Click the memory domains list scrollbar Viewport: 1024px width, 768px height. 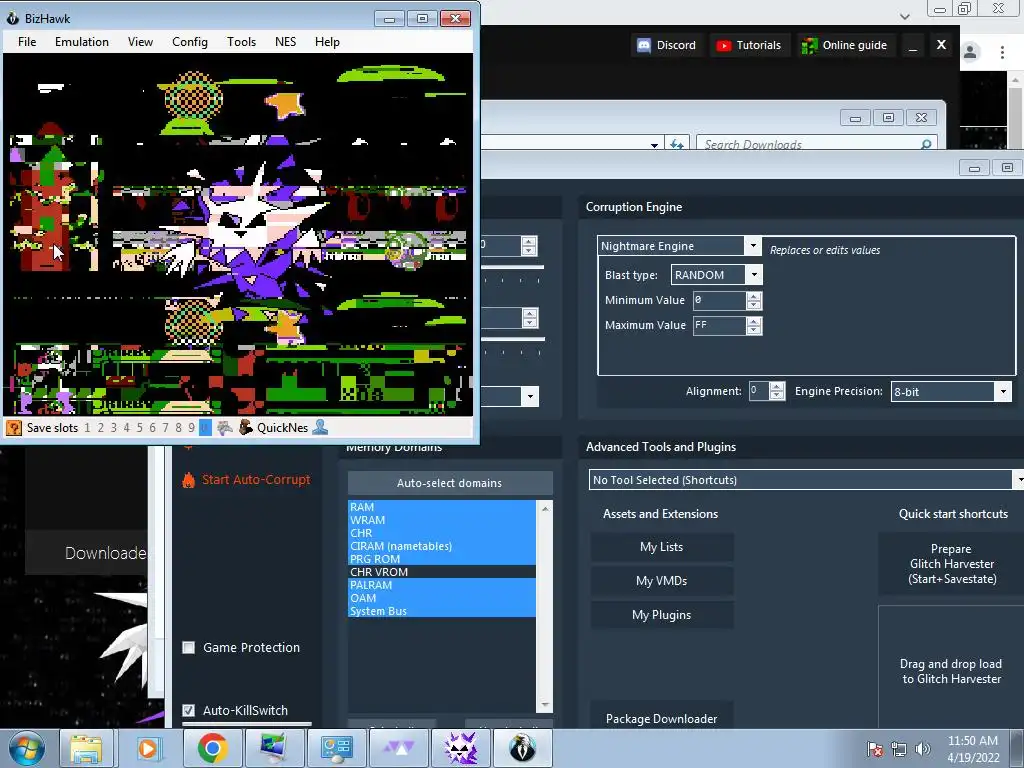click(x=545, y=606)
